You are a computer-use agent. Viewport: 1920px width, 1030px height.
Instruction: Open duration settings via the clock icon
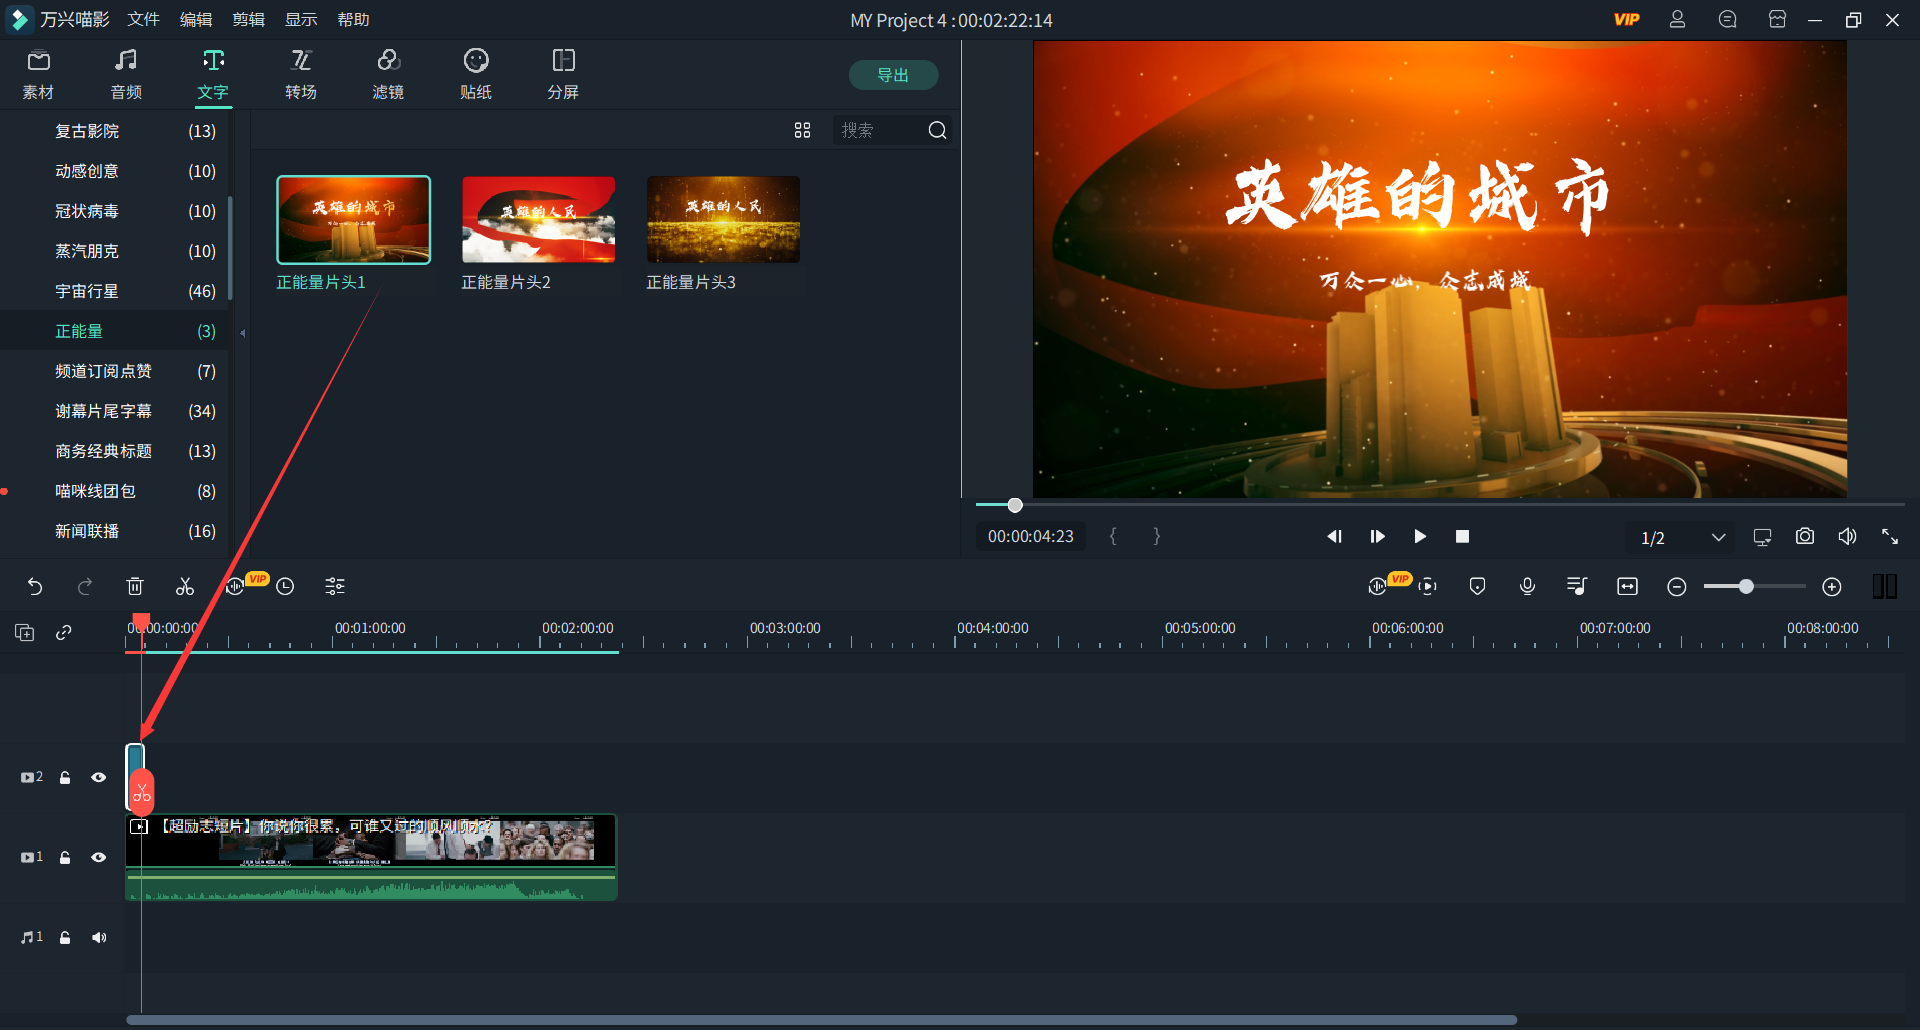point(285,586)
